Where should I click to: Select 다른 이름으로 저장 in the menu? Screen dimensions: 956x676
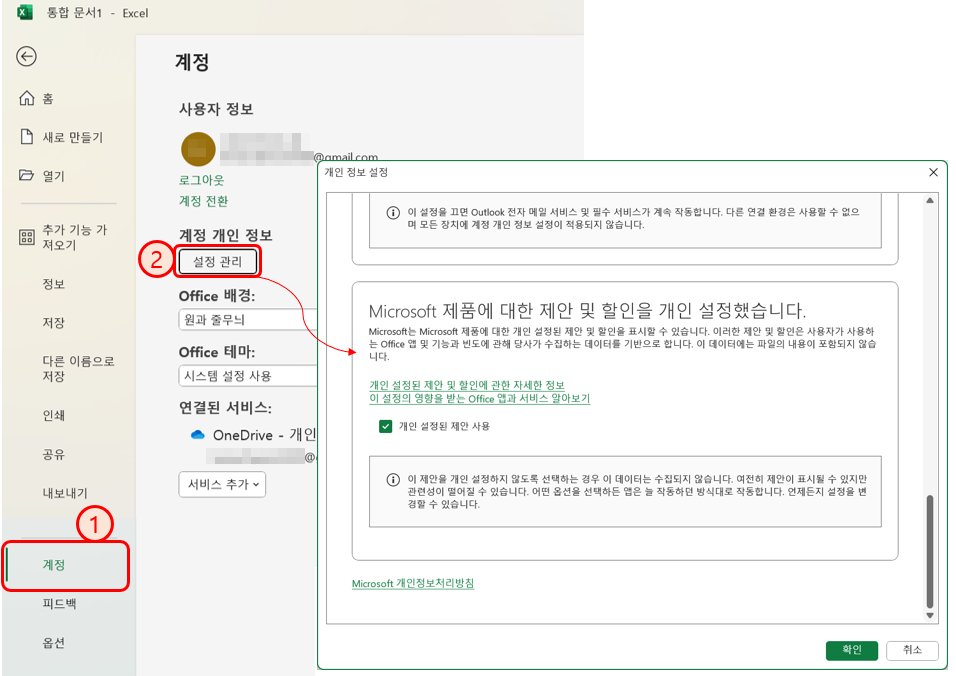pos(79,368)
